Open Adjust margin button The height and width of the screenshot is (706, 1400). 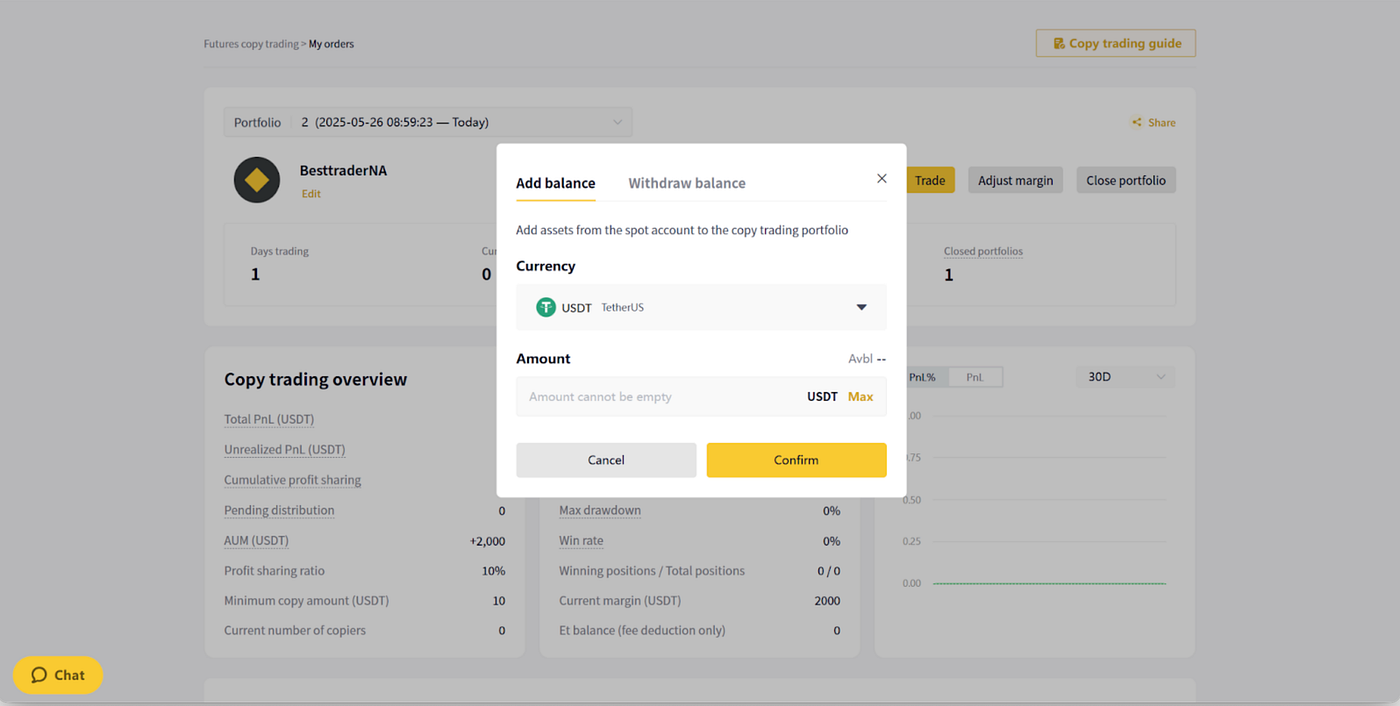pos(1015,180)
